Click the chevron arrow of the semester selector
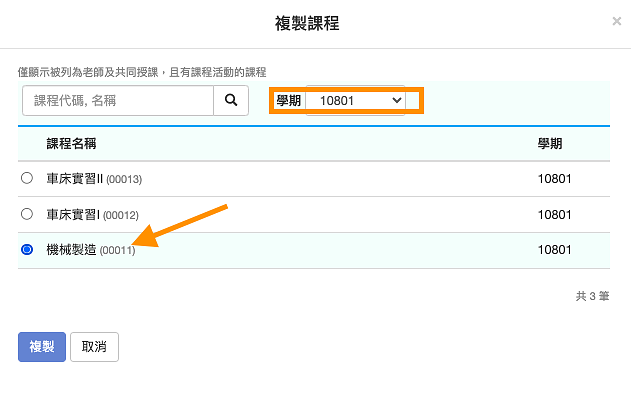This screenshot has height=395, width=631. click(397, 100)
